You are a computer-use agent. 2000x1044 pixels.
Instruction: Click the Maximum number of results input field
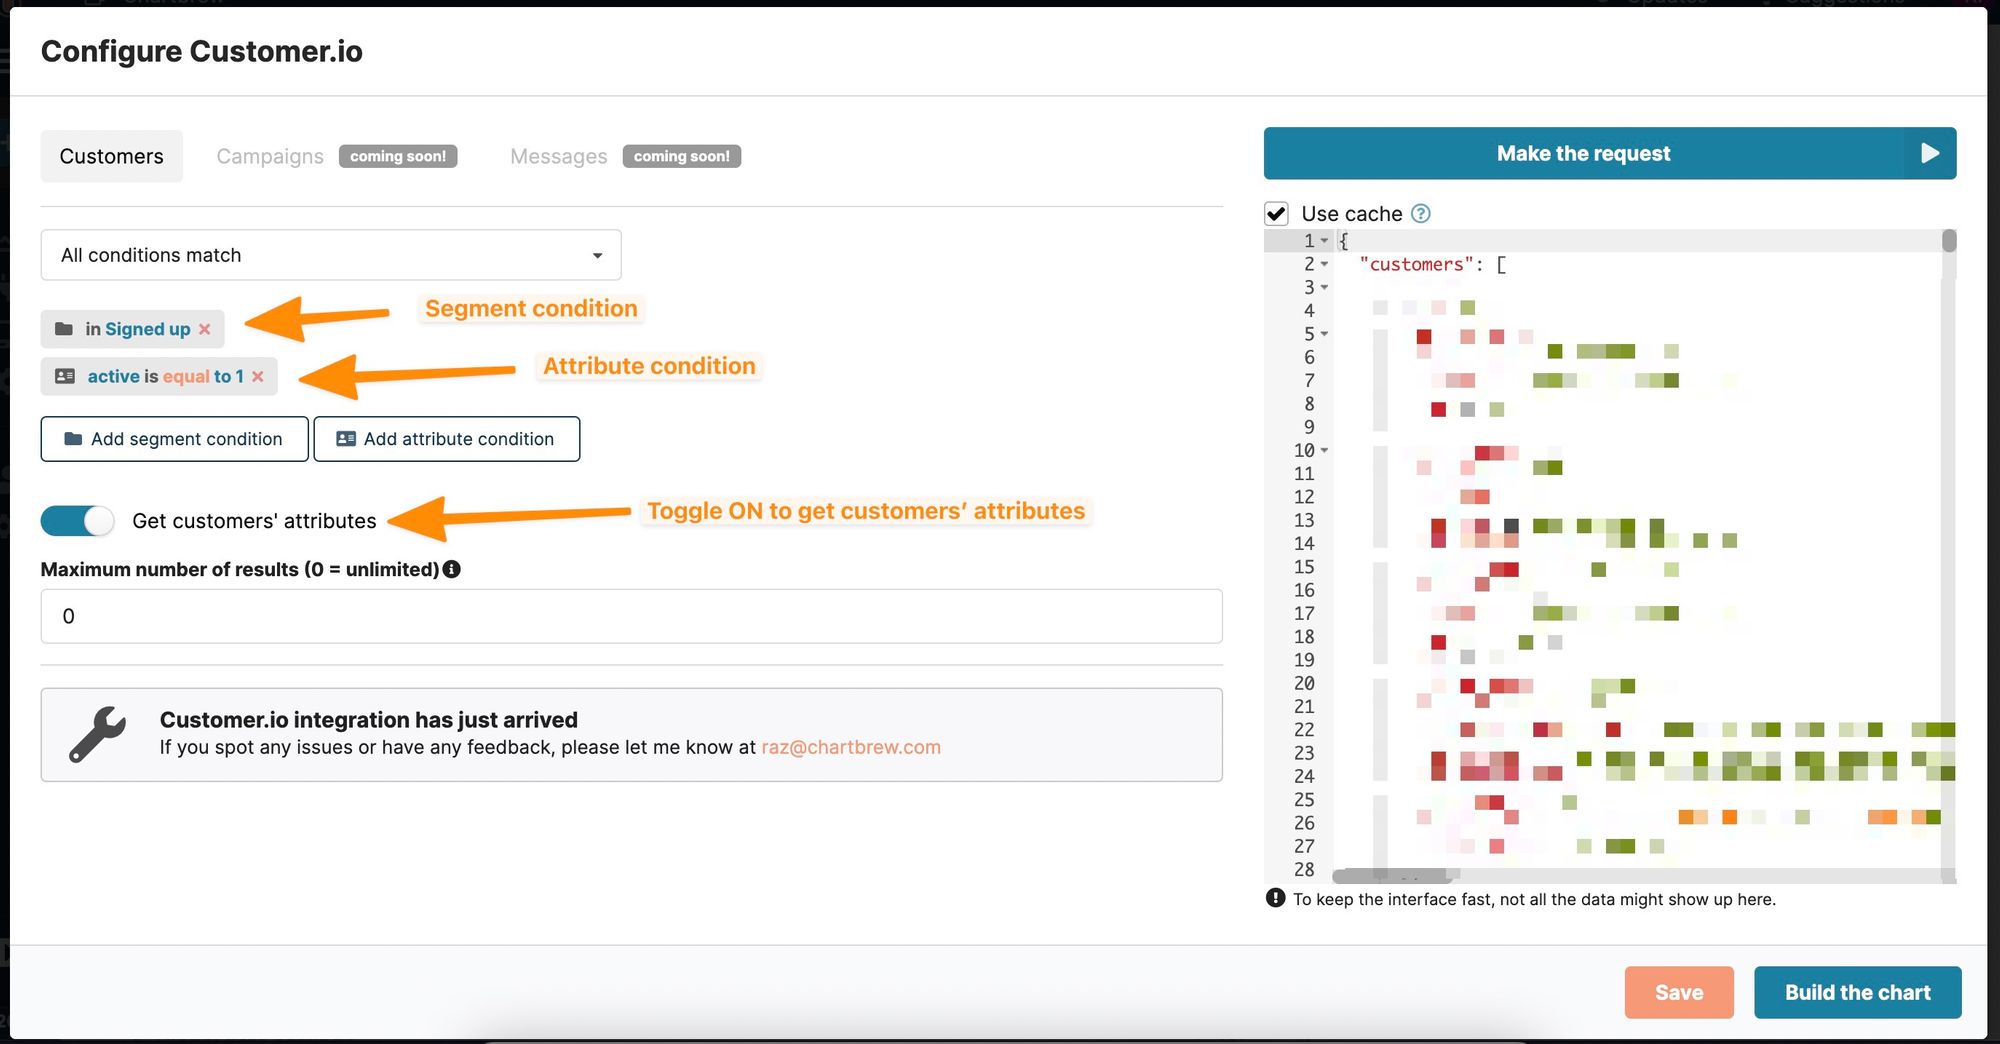(630, 616)
